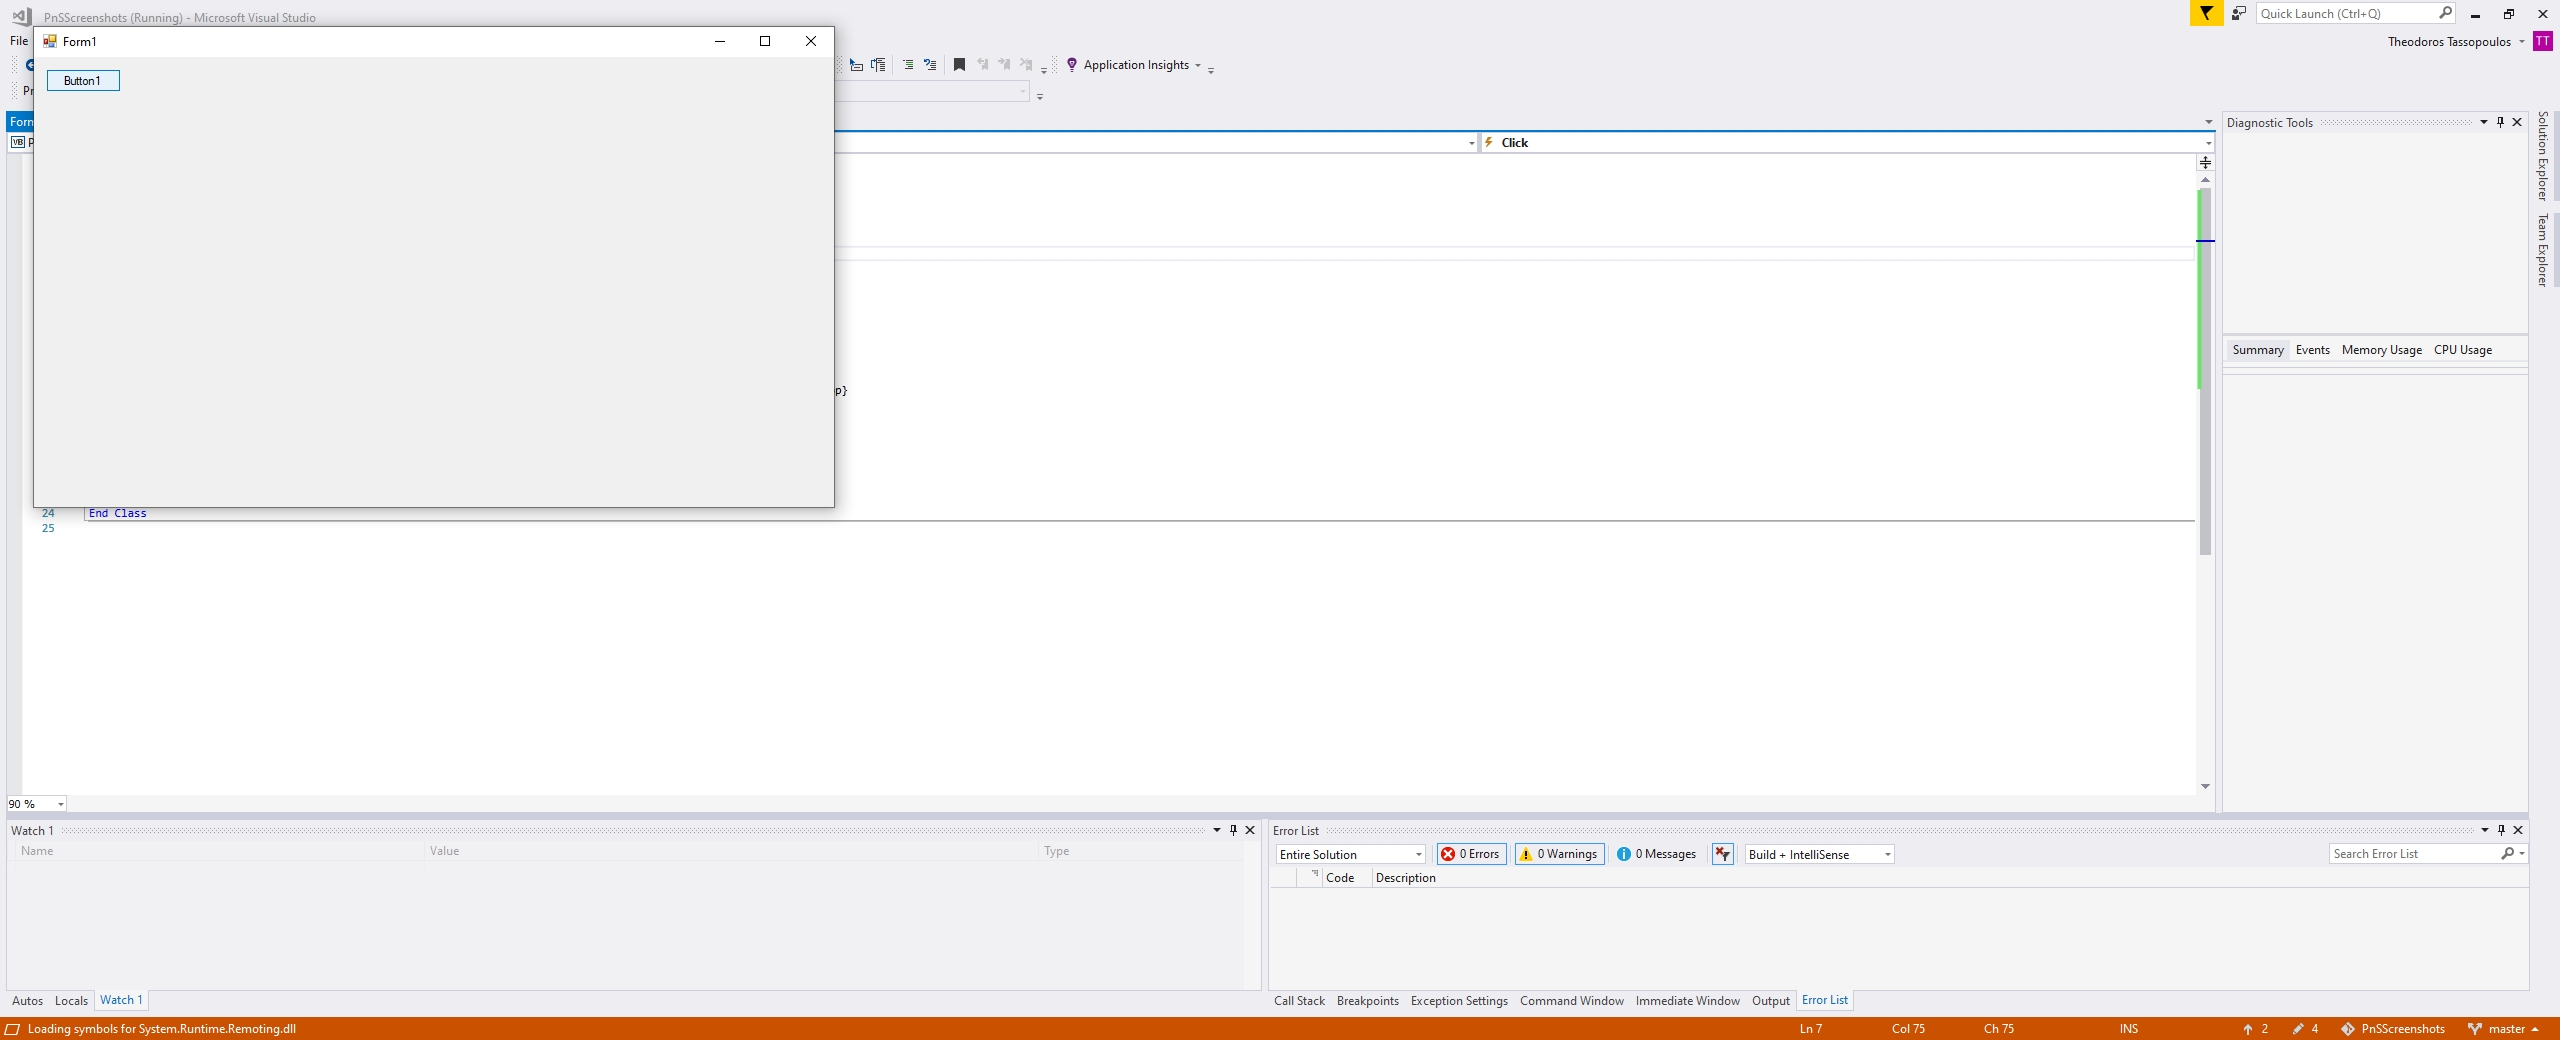The image size is (2560, 1040).
Task: Toggle the bookmark icon in toolbar
Action: tap(959, 65)
